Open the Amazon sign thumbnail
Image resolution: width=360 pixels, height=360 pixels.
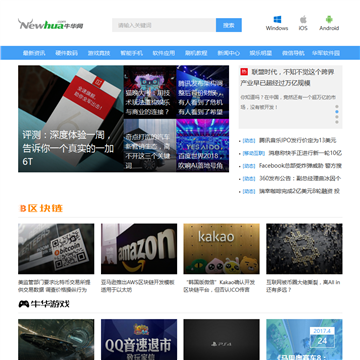(139, 249)
